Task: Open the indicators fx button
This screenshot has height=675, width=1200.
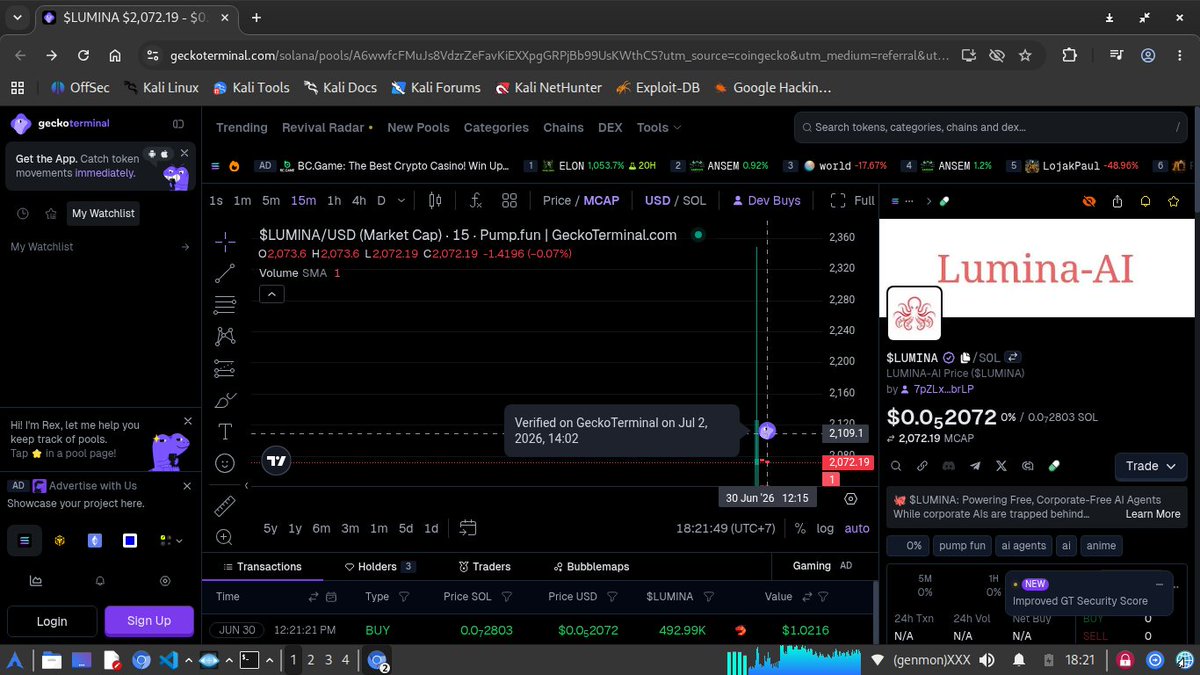Action: click(476, 200)
